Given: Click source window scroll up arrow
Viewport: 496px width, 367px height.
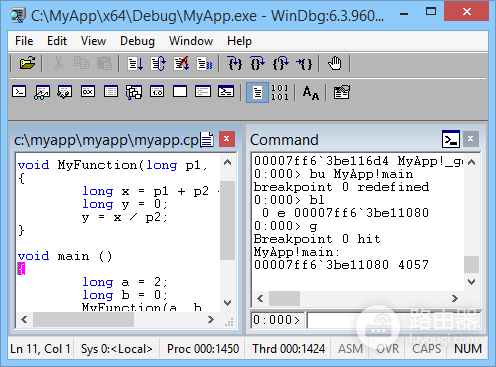Looking at the screenshot, I should click(228, 162).
